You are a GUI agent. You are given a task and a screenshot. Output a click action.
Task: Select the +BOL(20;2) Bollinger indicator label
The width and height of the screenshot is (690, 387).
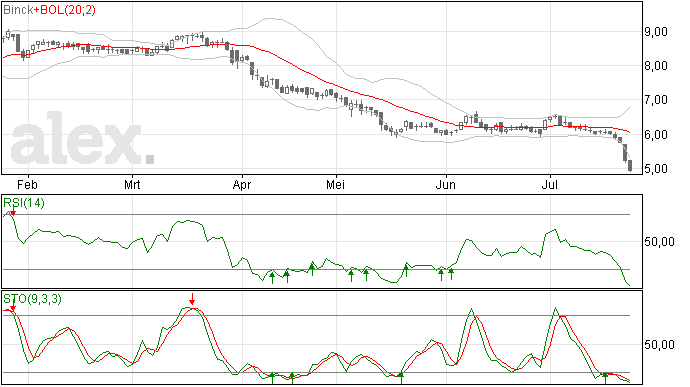click(65, 10)
